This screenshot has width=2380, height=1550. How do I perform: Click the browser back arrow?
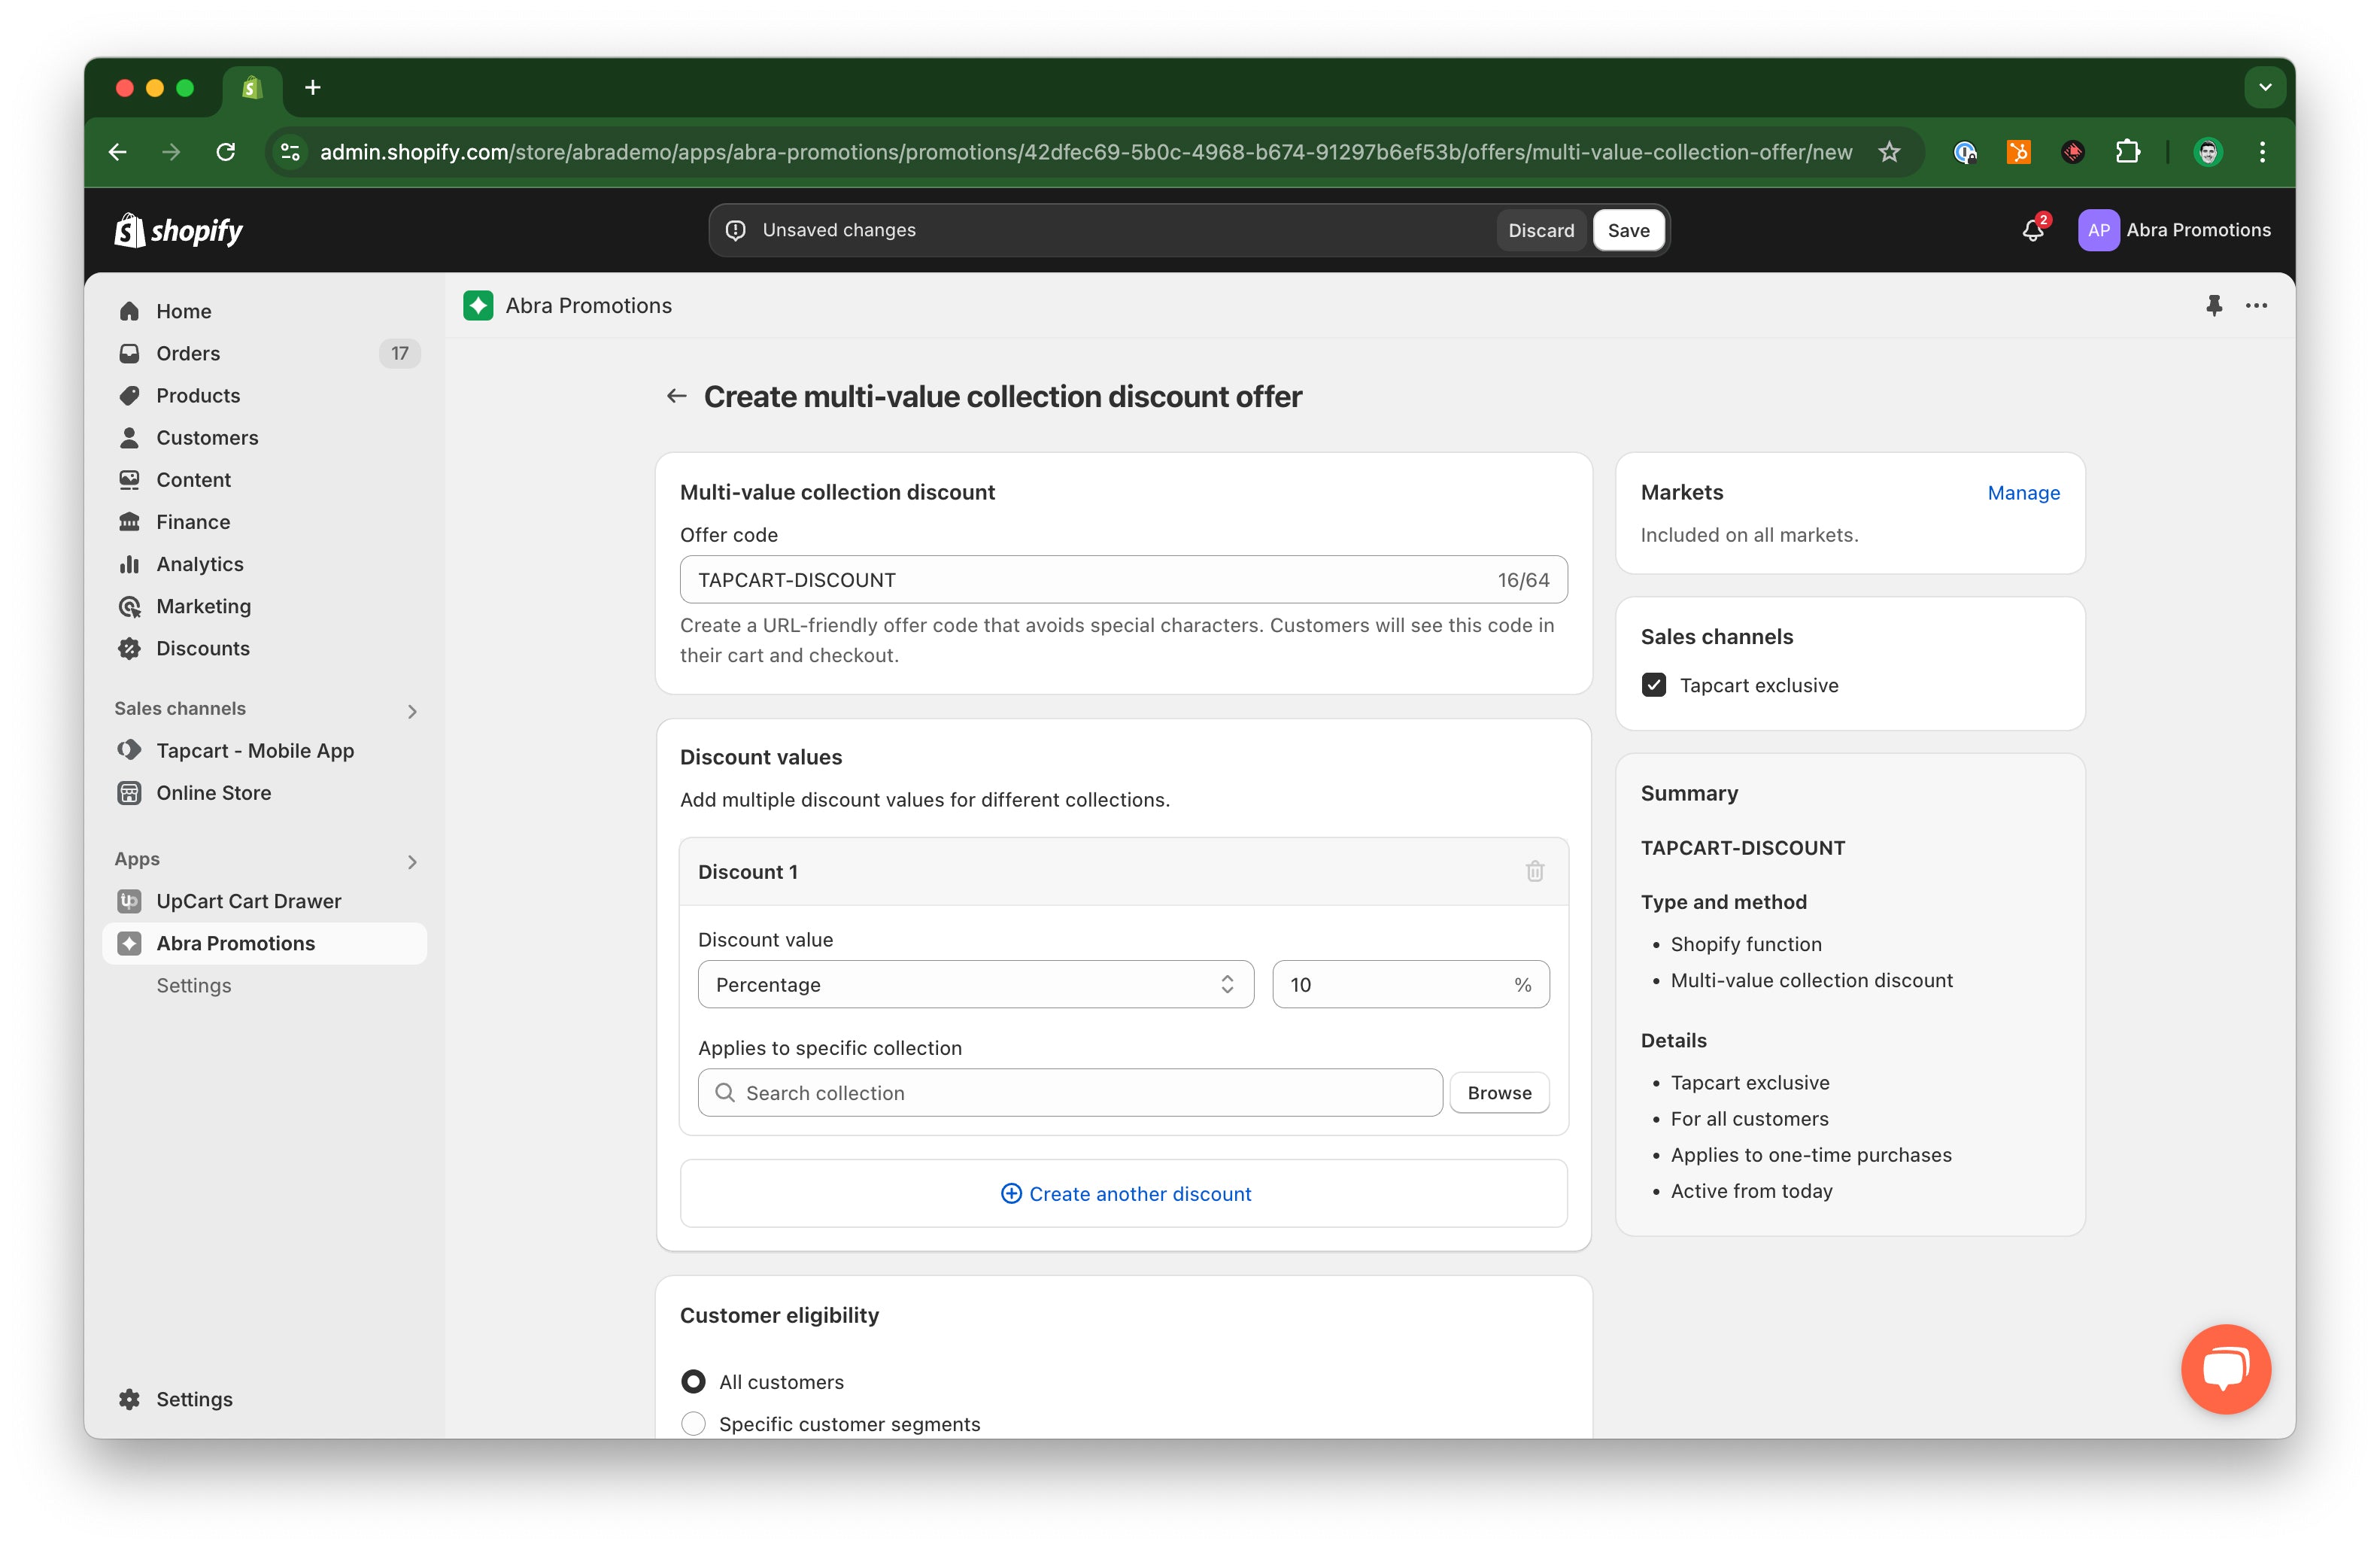(x=118, y=152)
